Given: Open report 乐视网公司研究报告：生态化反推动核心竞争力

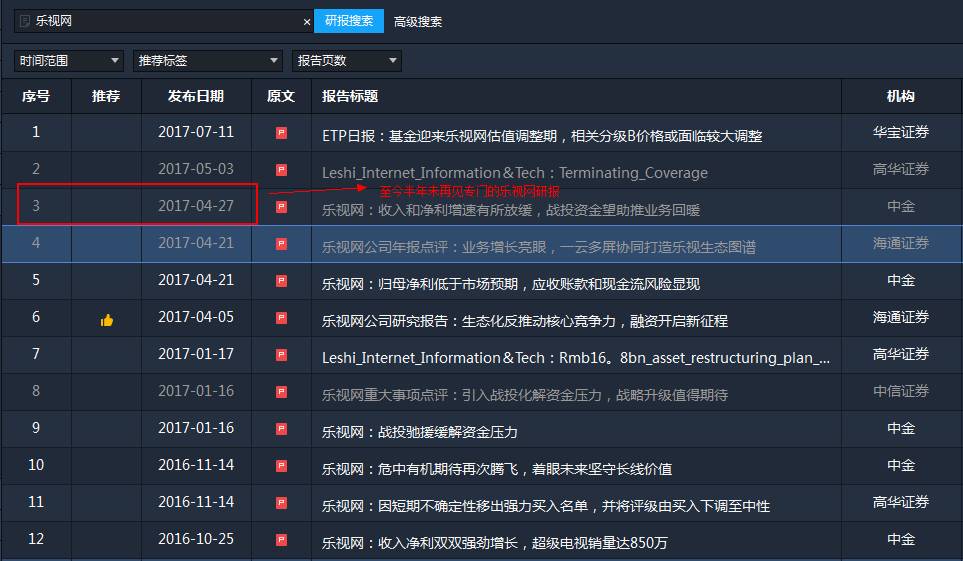Looking at the screenshot, I should pos(525,321).
